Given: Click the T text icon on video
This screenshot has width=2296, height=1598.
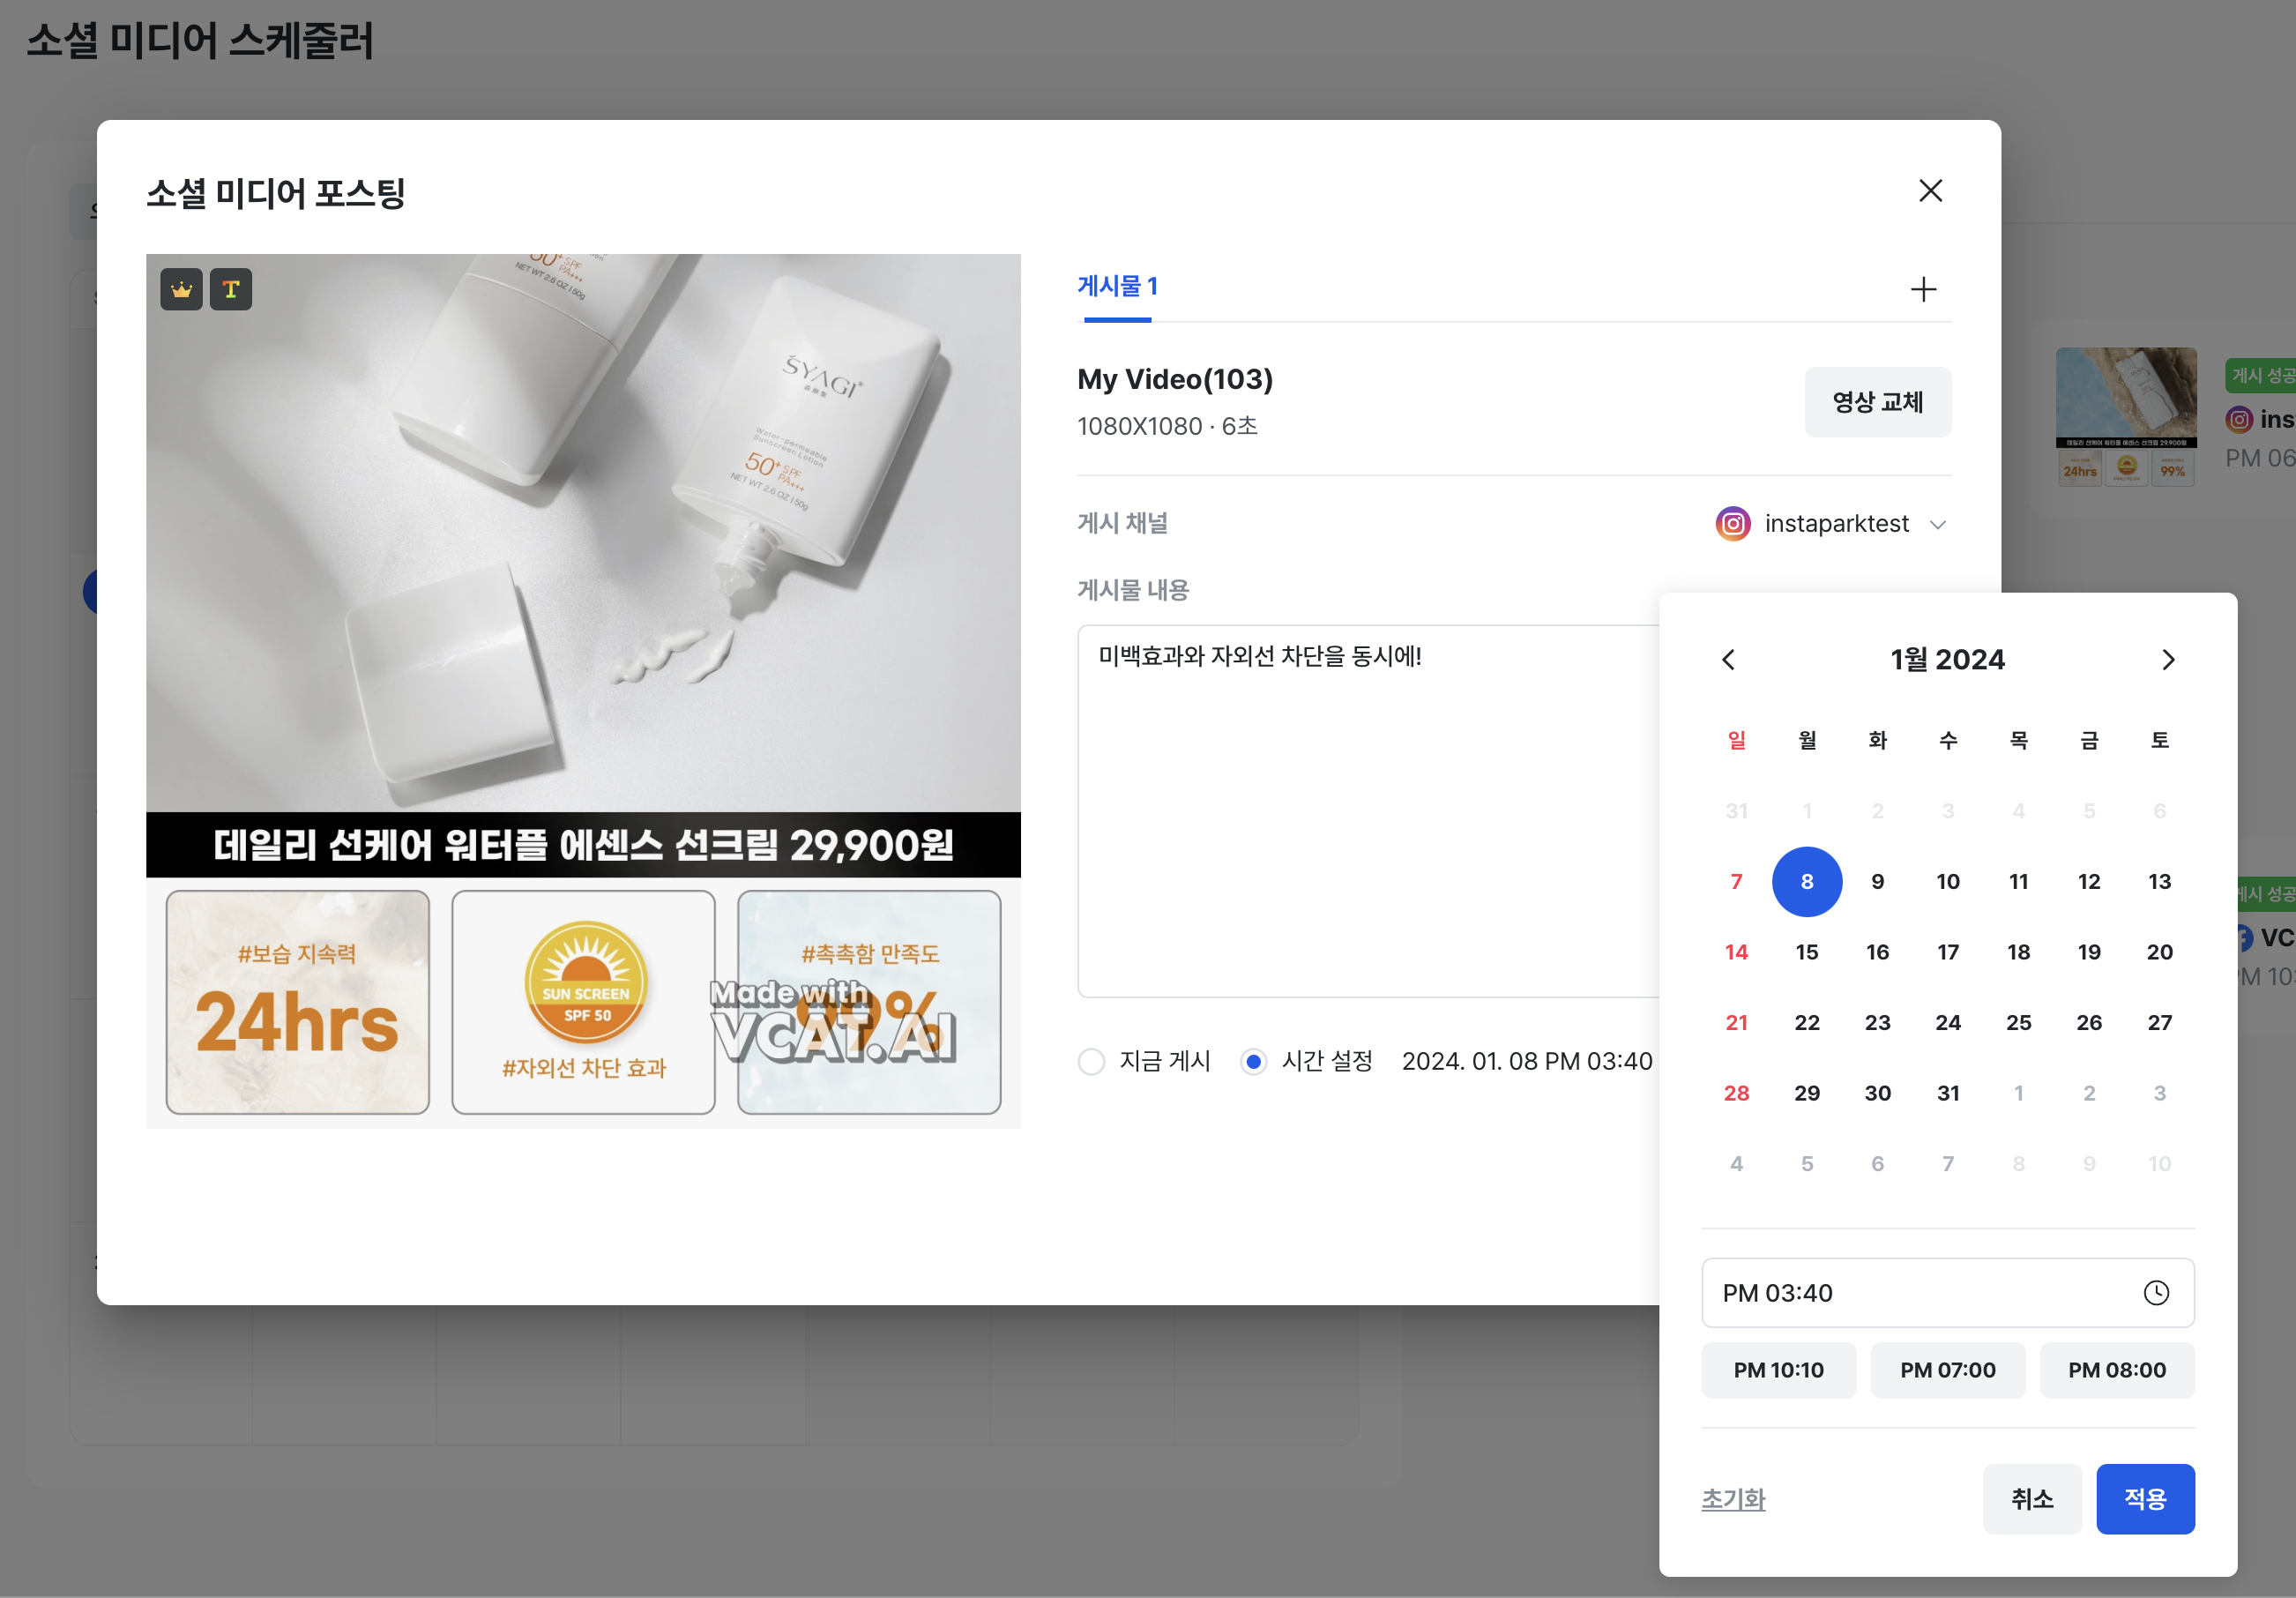Looking at the screenshot, I should [231, 290].
